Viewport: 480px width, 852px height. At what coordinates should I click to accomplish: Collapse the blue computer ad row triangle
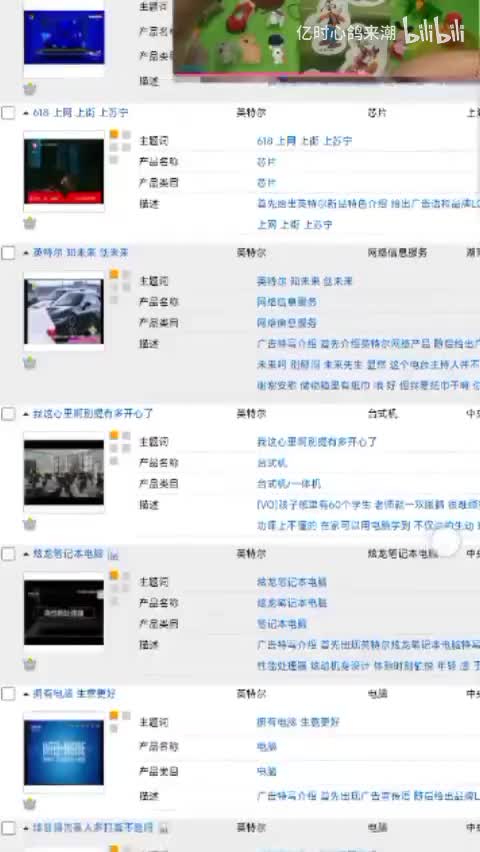26,694
